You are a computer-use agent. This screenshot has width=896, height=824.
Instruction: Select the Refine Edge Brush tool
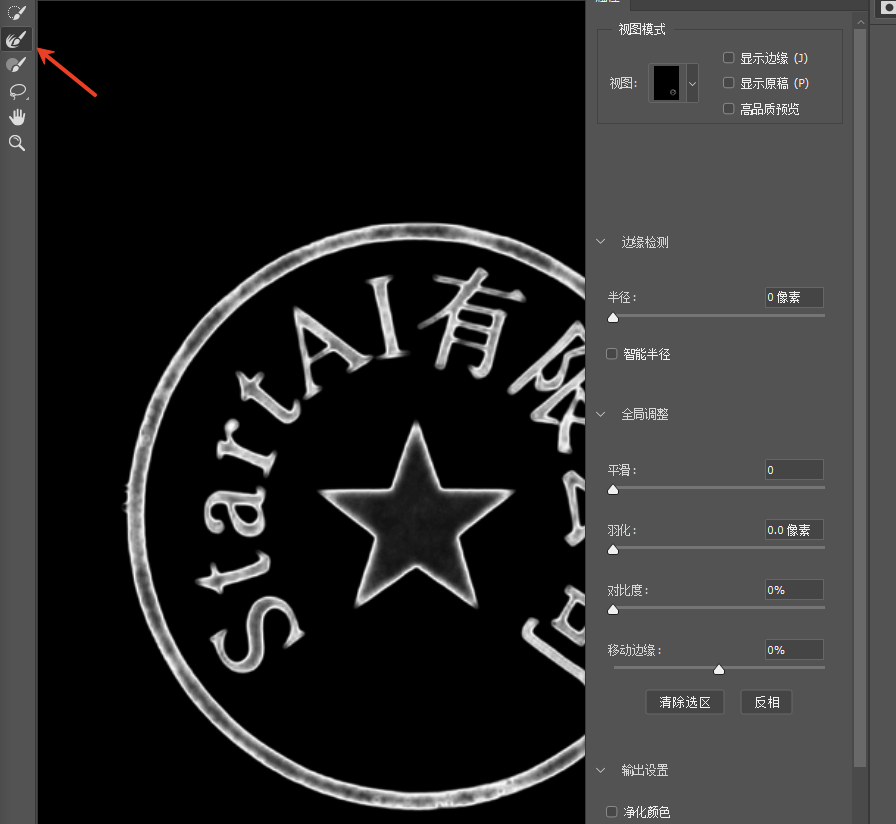[x=17, y=39]
